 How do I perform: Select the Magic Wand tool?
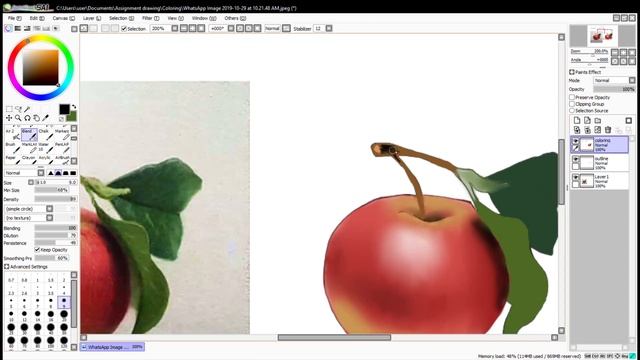pos(27,109)
